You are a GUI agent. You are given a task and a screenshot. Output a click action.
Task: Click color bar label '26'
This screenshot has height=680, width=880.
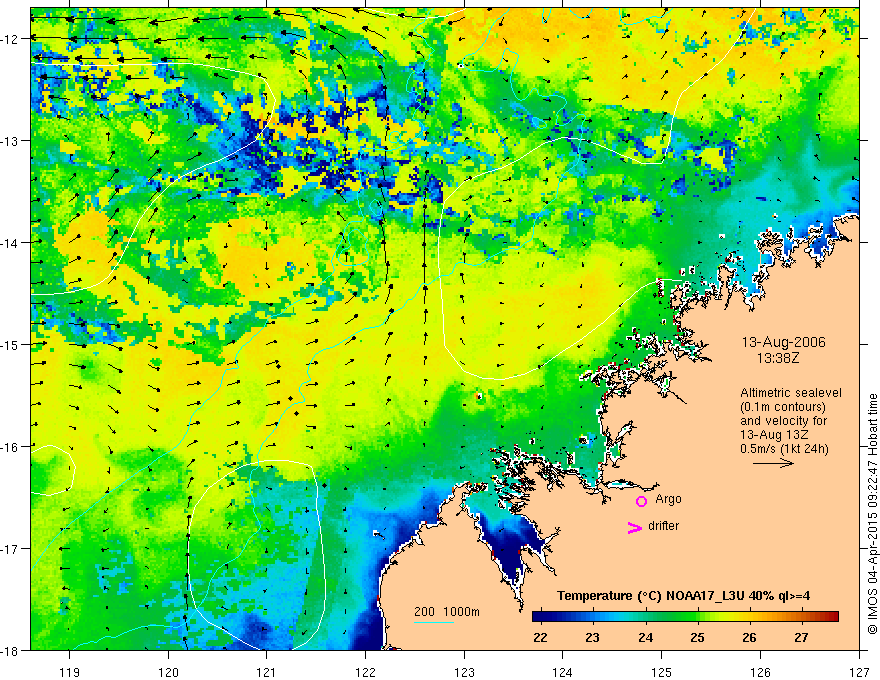click(749, 637)
